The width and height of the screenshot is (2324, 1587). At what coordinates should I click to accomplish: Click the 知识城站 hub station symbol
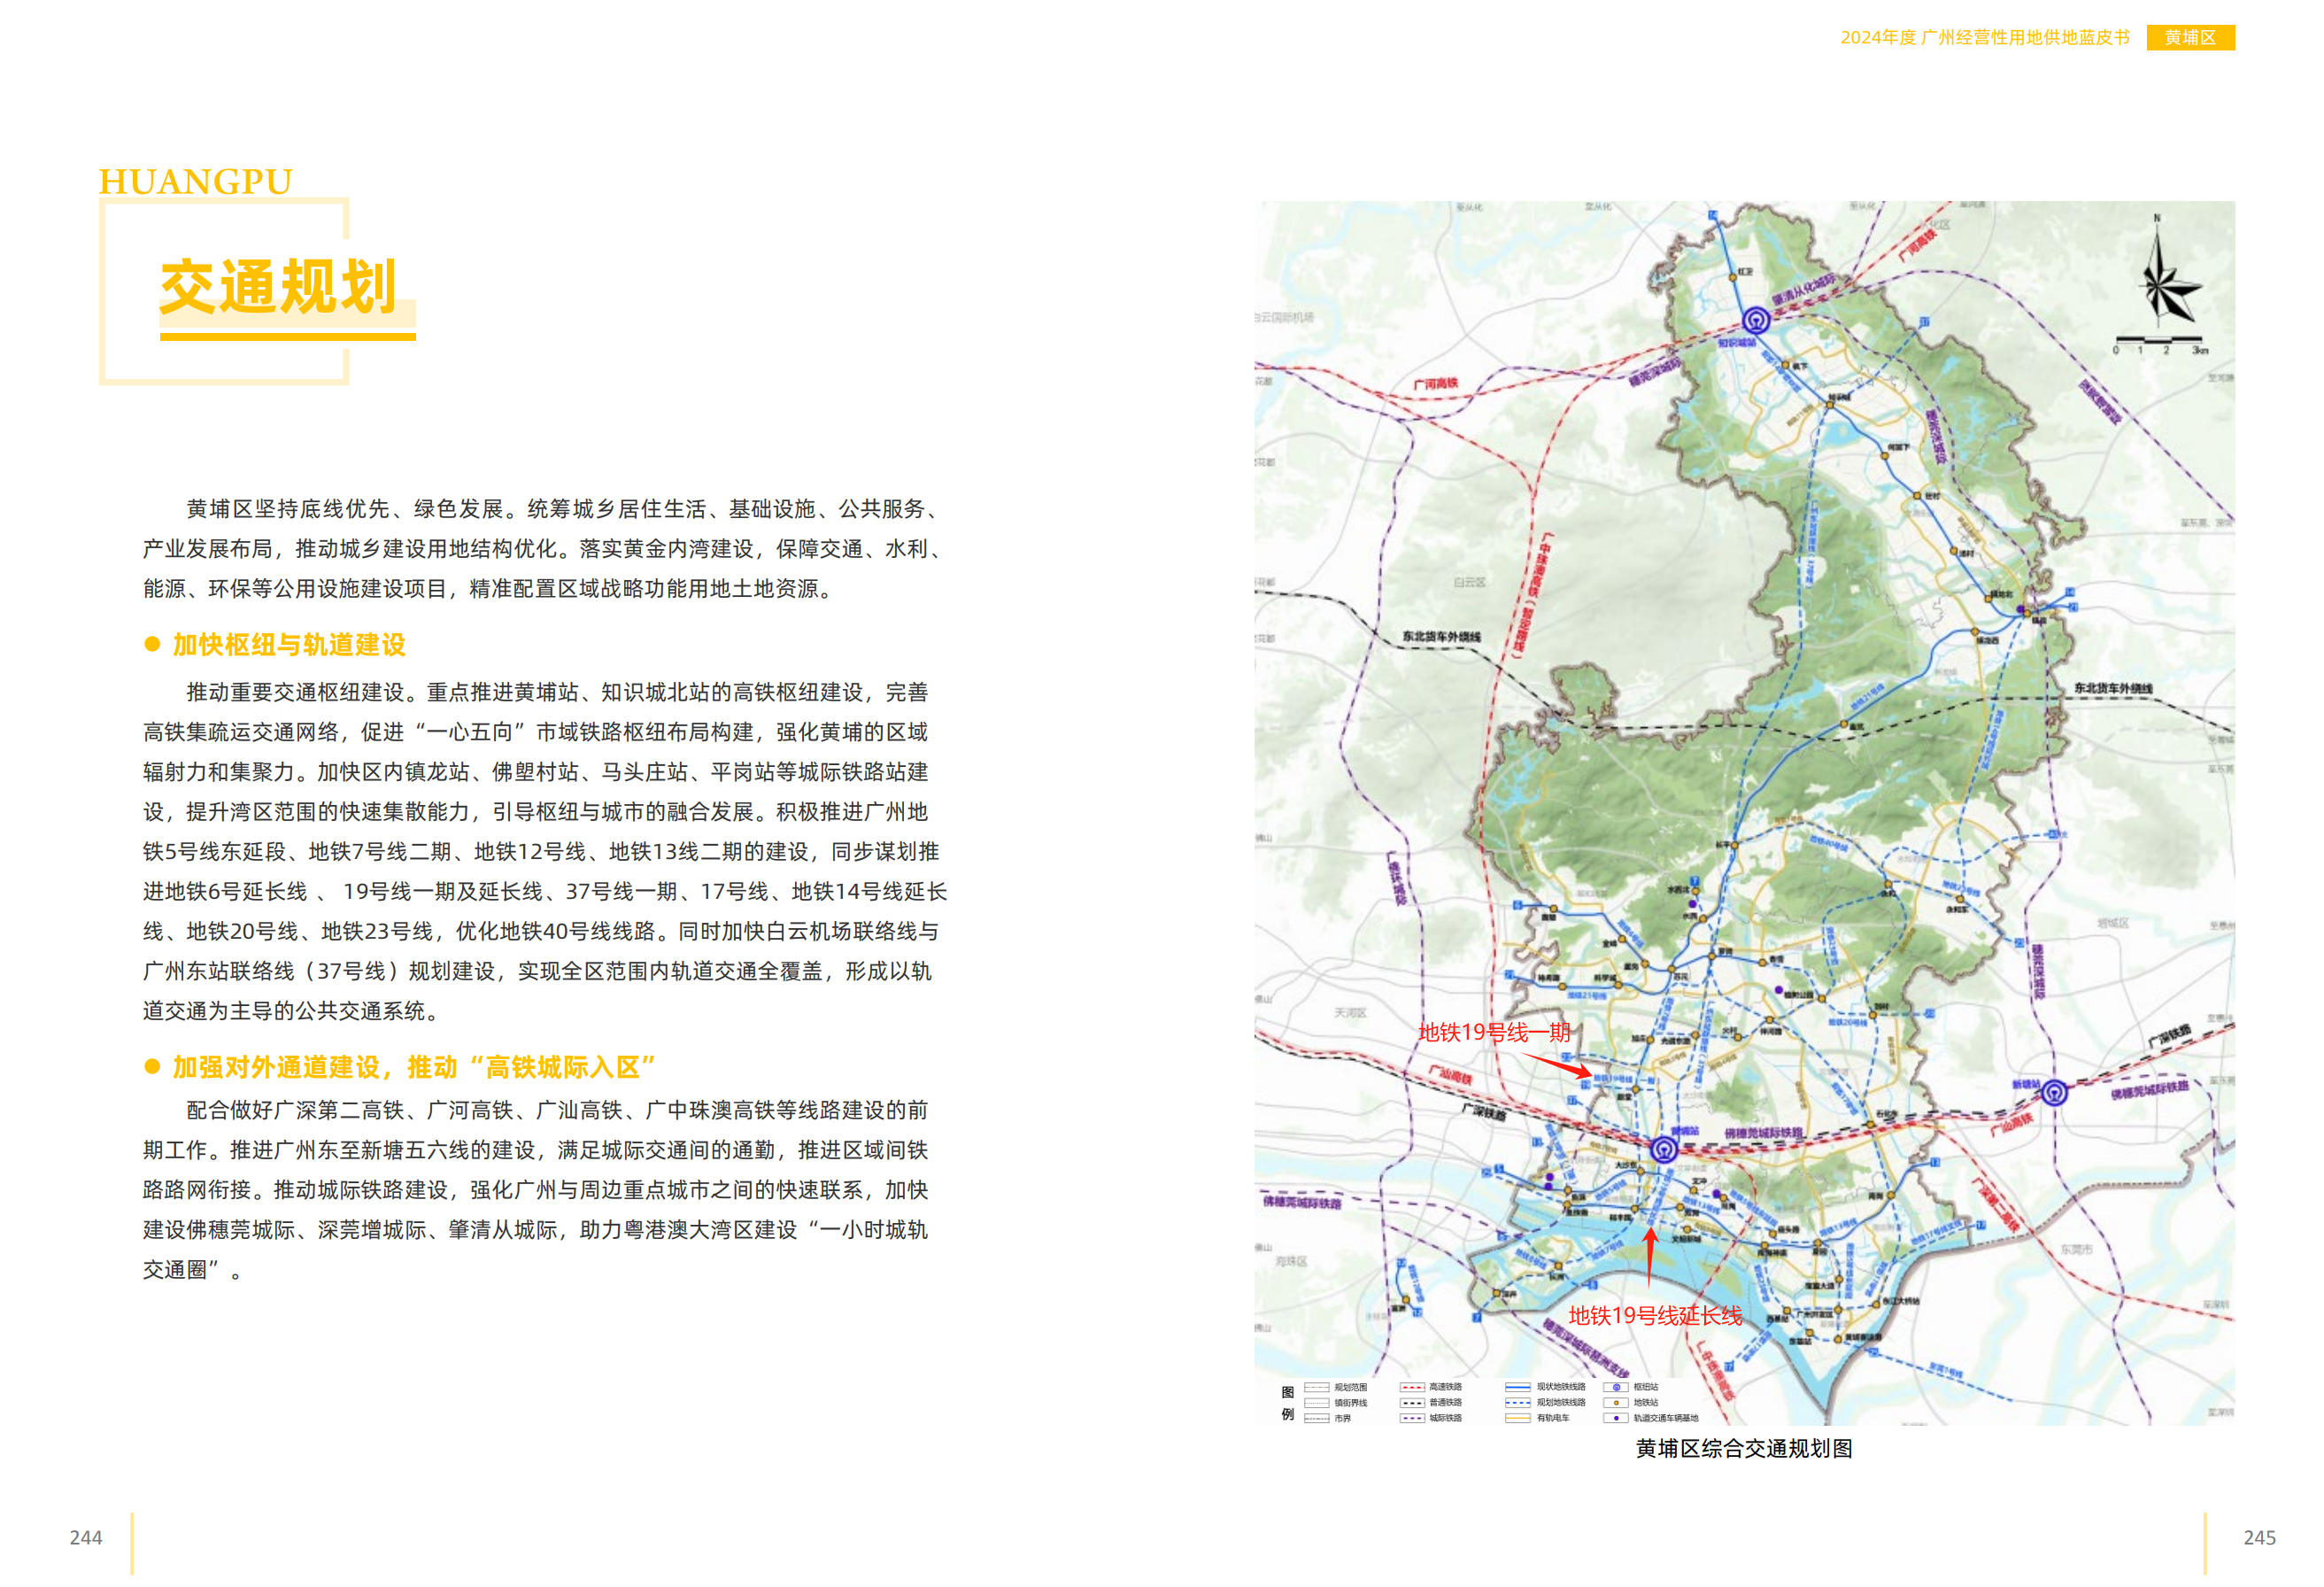pos(1756,320)
